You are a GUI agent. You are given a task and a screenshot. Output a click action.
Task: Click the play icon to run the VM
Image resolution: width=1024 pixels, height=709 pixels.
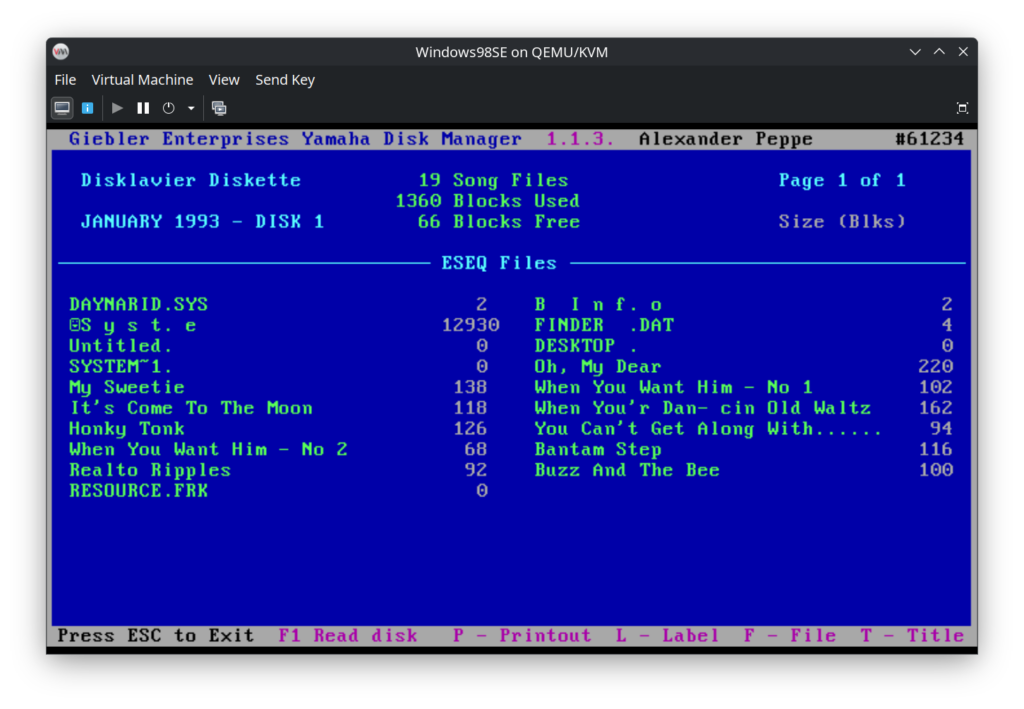[x=117, y=107]
